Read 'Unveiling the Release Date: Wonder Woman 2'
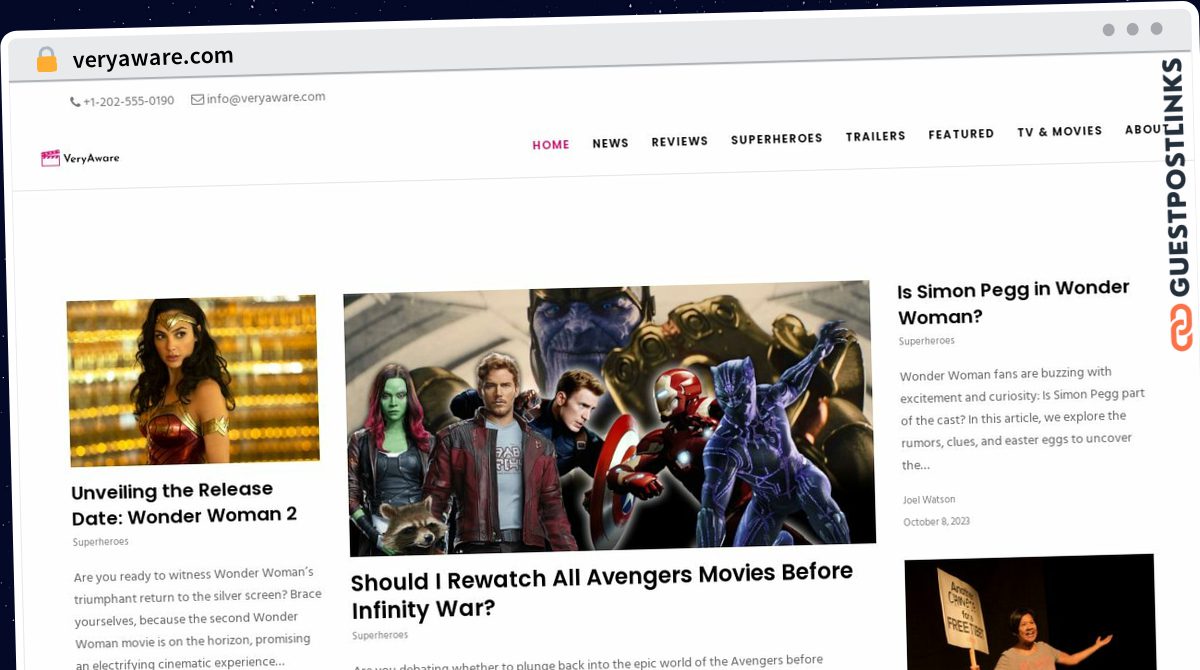 coord(185,503)
